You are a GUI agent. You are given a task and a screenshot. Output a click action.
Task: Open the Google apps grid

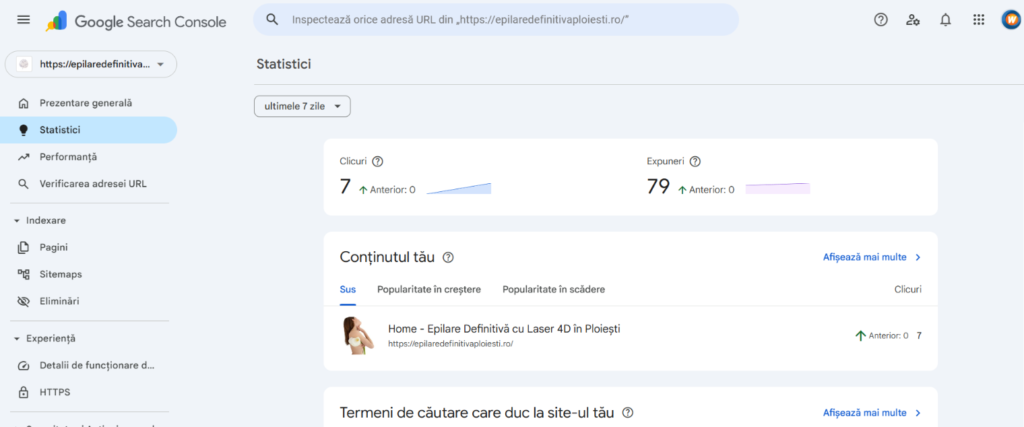(978, 20)
